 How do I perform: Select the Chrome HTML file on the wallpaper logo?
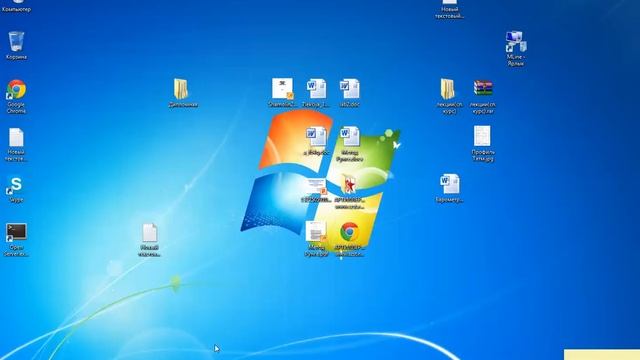pyautogui.click(x=349, y=232)
